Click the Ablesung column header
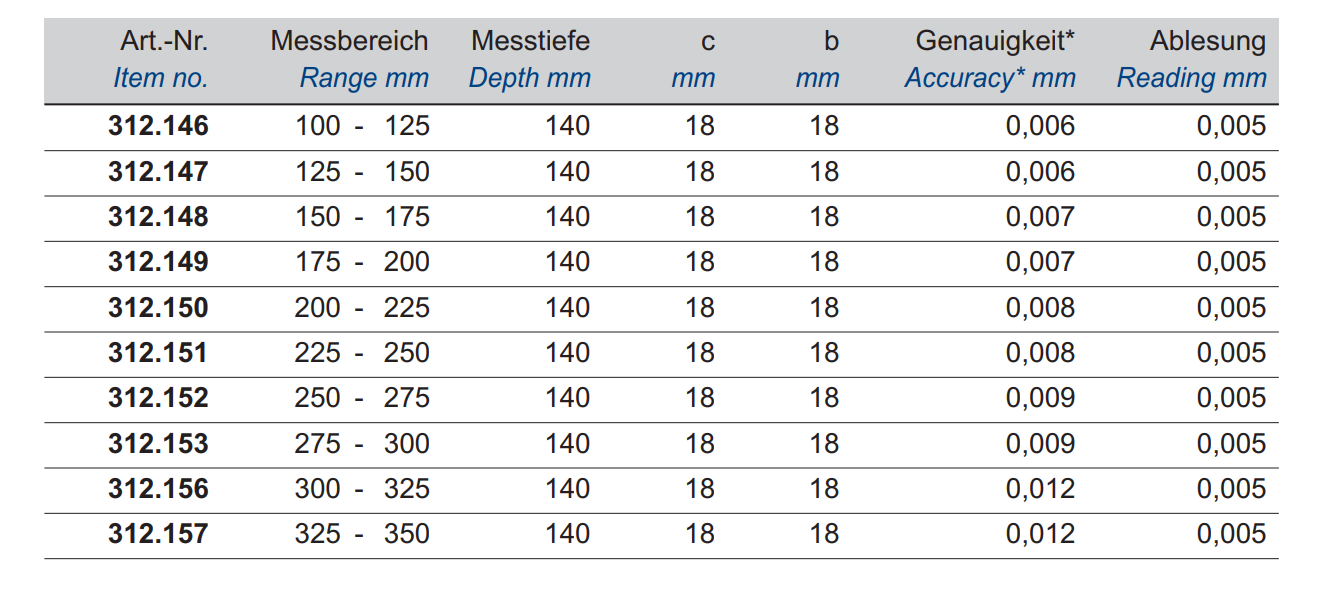This screenshot has width=1325, height=595. pyautogui.click(x=1207, y=42)
